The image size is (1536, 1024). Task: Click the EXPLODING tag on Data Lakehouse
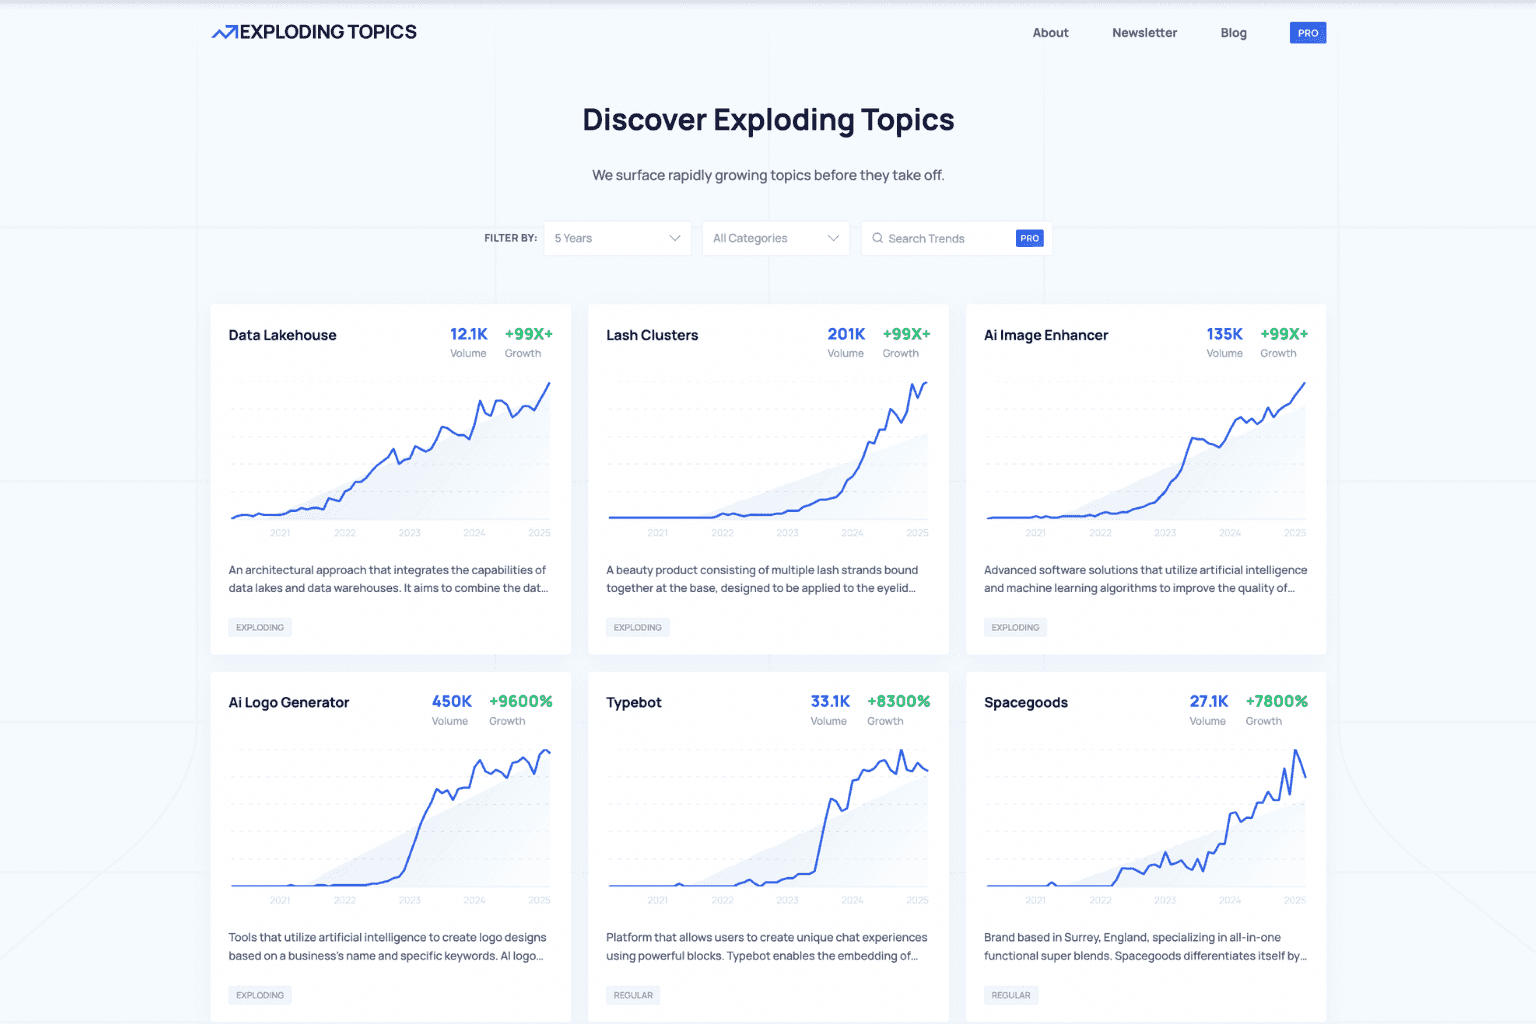pos(260,627)
